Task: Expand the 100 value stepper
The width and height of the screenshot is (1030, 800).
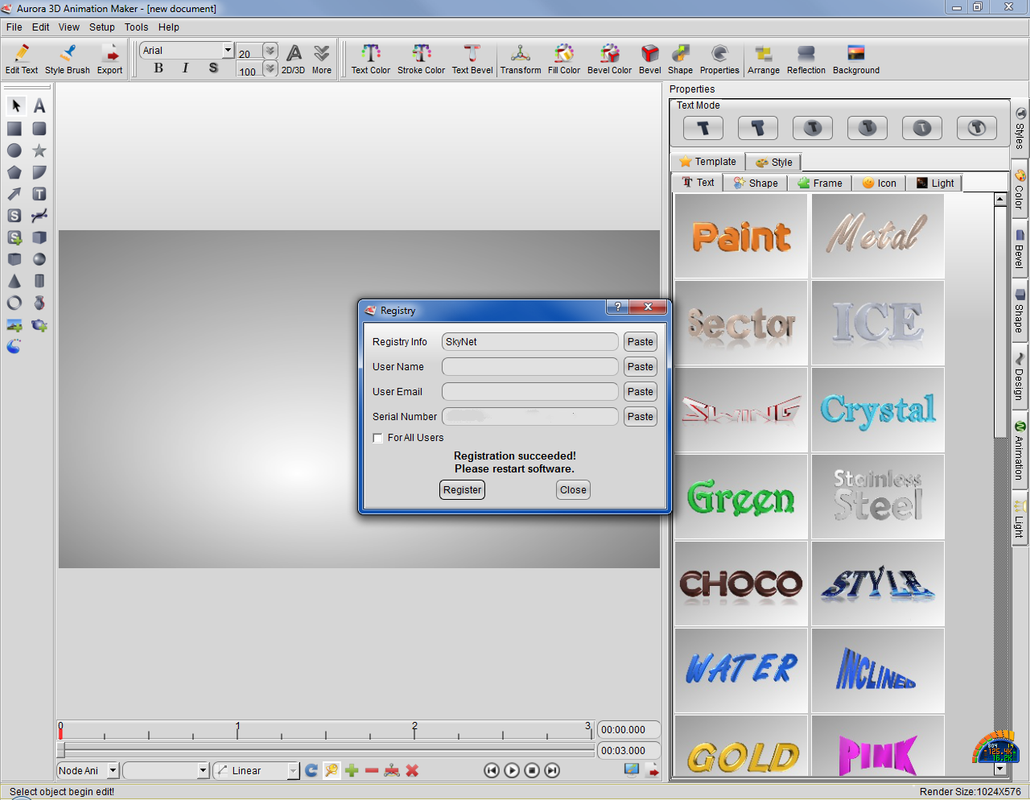Action: (270, 68)
